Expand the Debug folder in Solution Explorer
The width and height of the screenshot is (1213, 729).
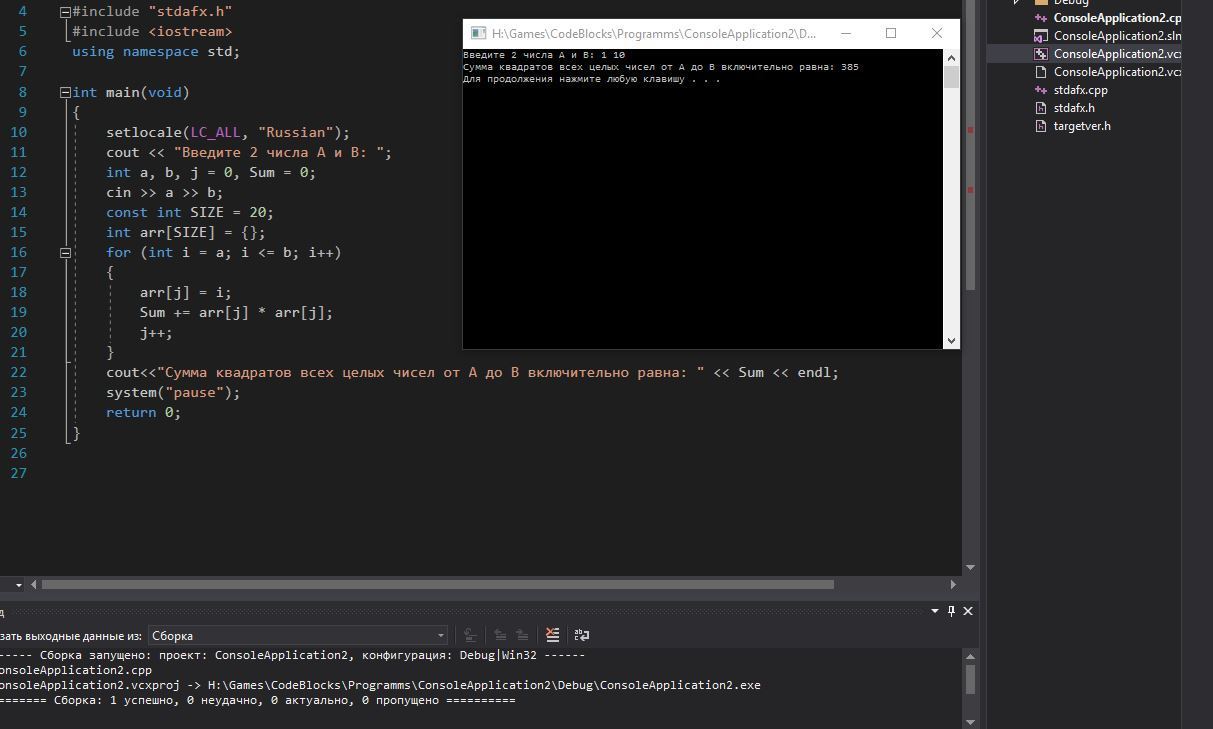point(1018,2)
